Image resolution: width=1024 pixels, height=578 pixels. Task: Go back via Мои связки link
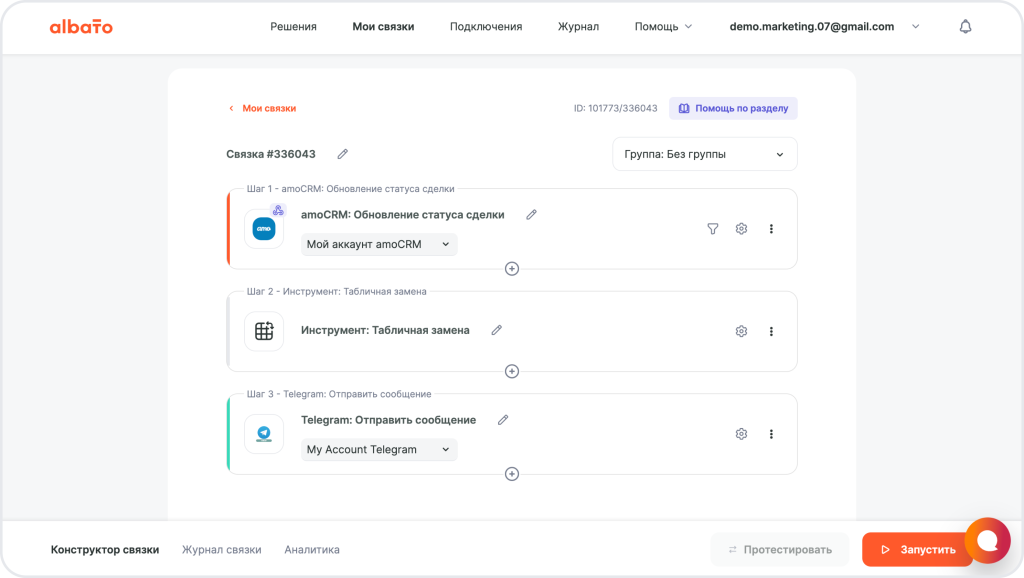(268, 108)
